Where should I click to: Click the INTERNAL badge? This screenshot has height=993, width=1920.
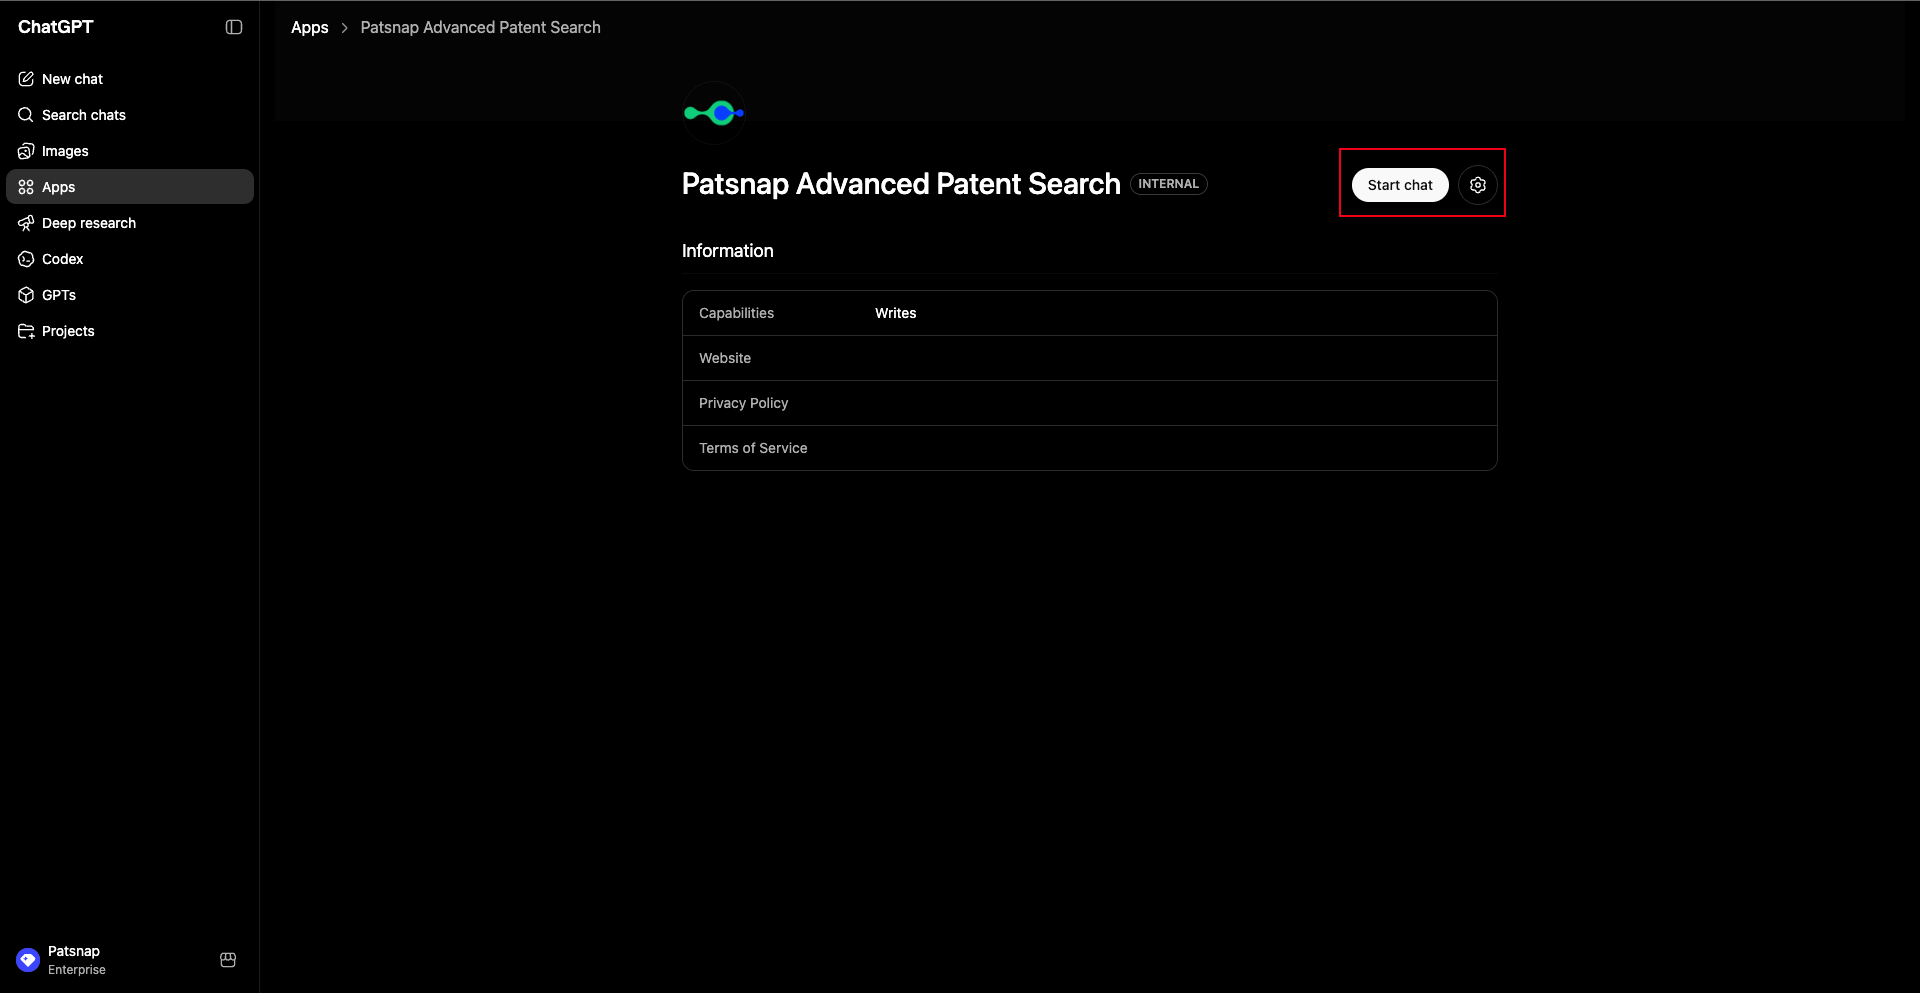point(1169,184)
